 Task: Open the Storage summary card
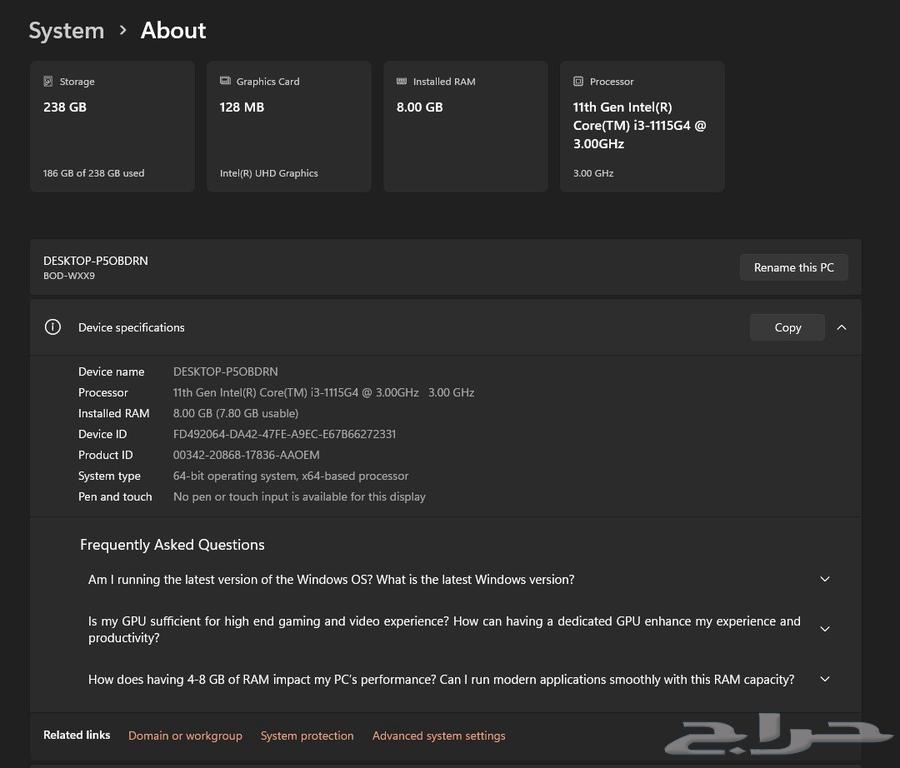tap(112, 125)
